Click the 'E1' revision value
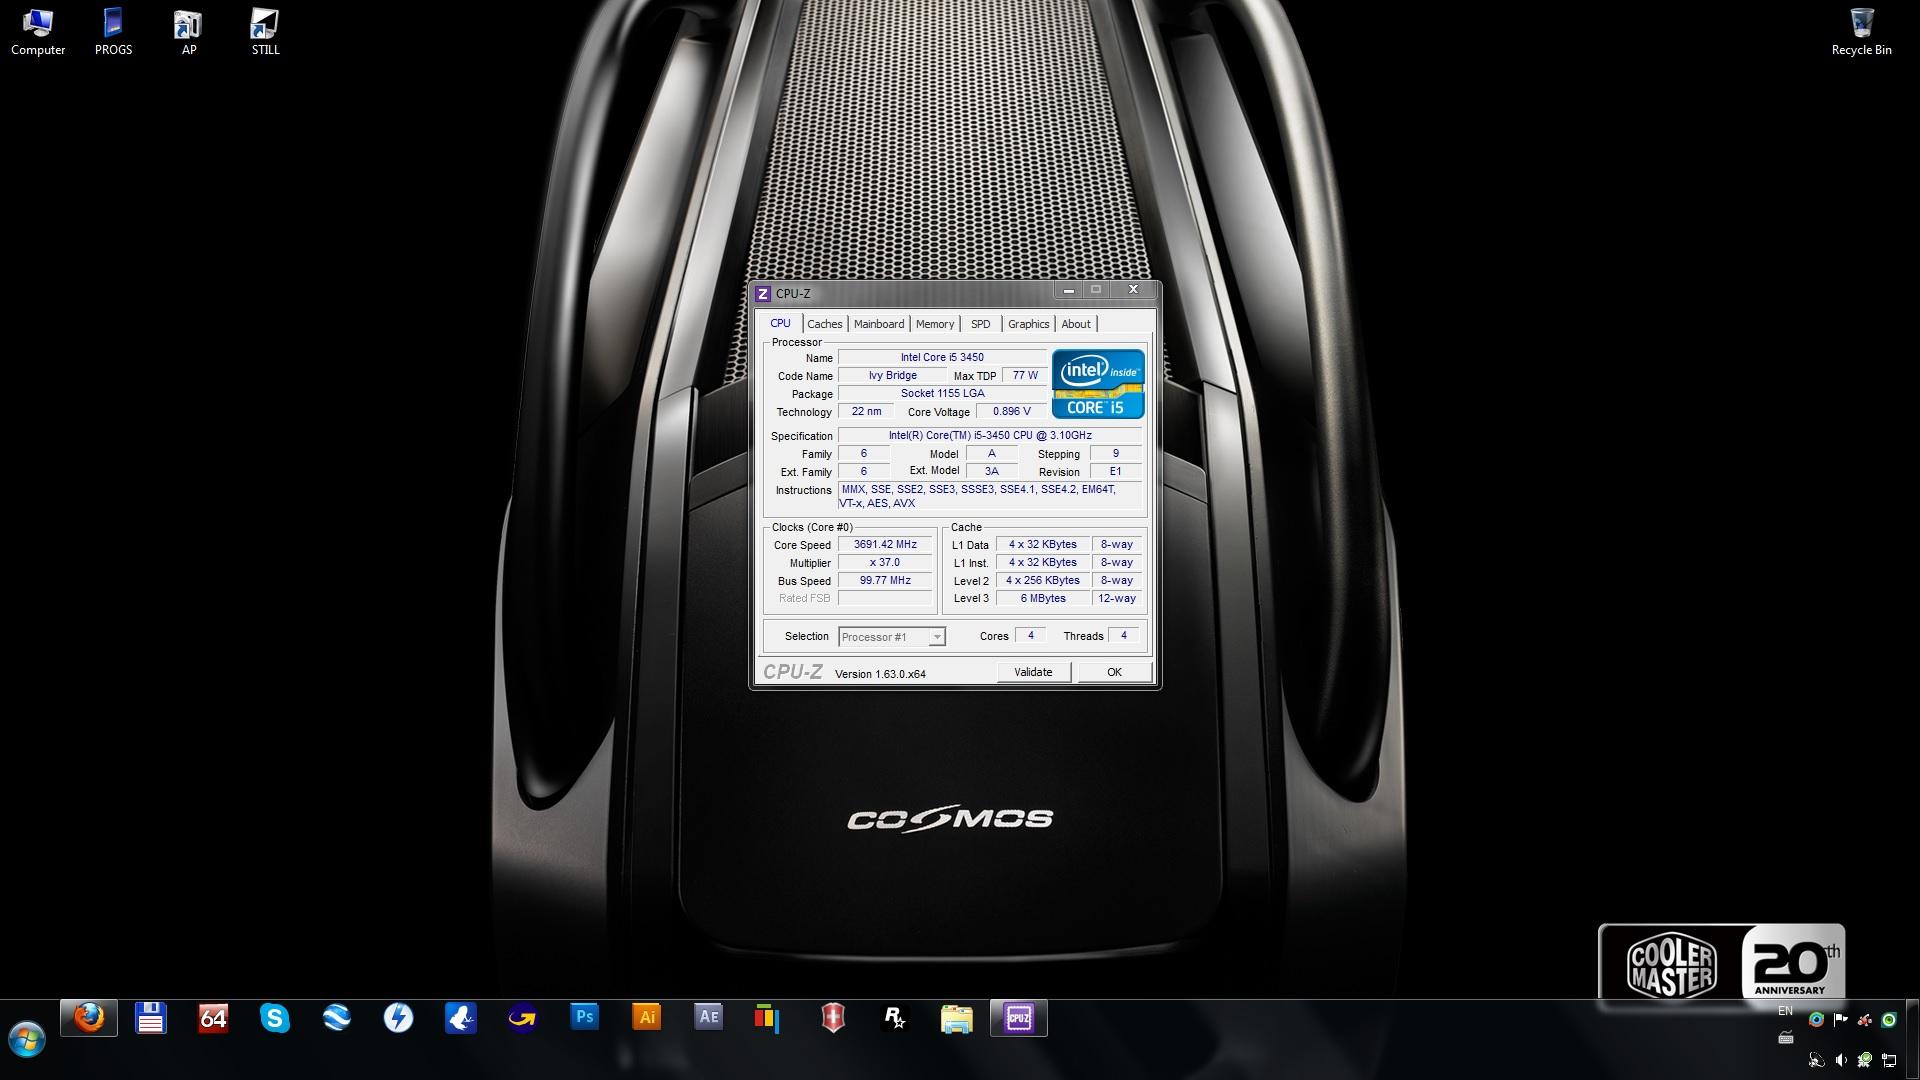 point(1115,471)
